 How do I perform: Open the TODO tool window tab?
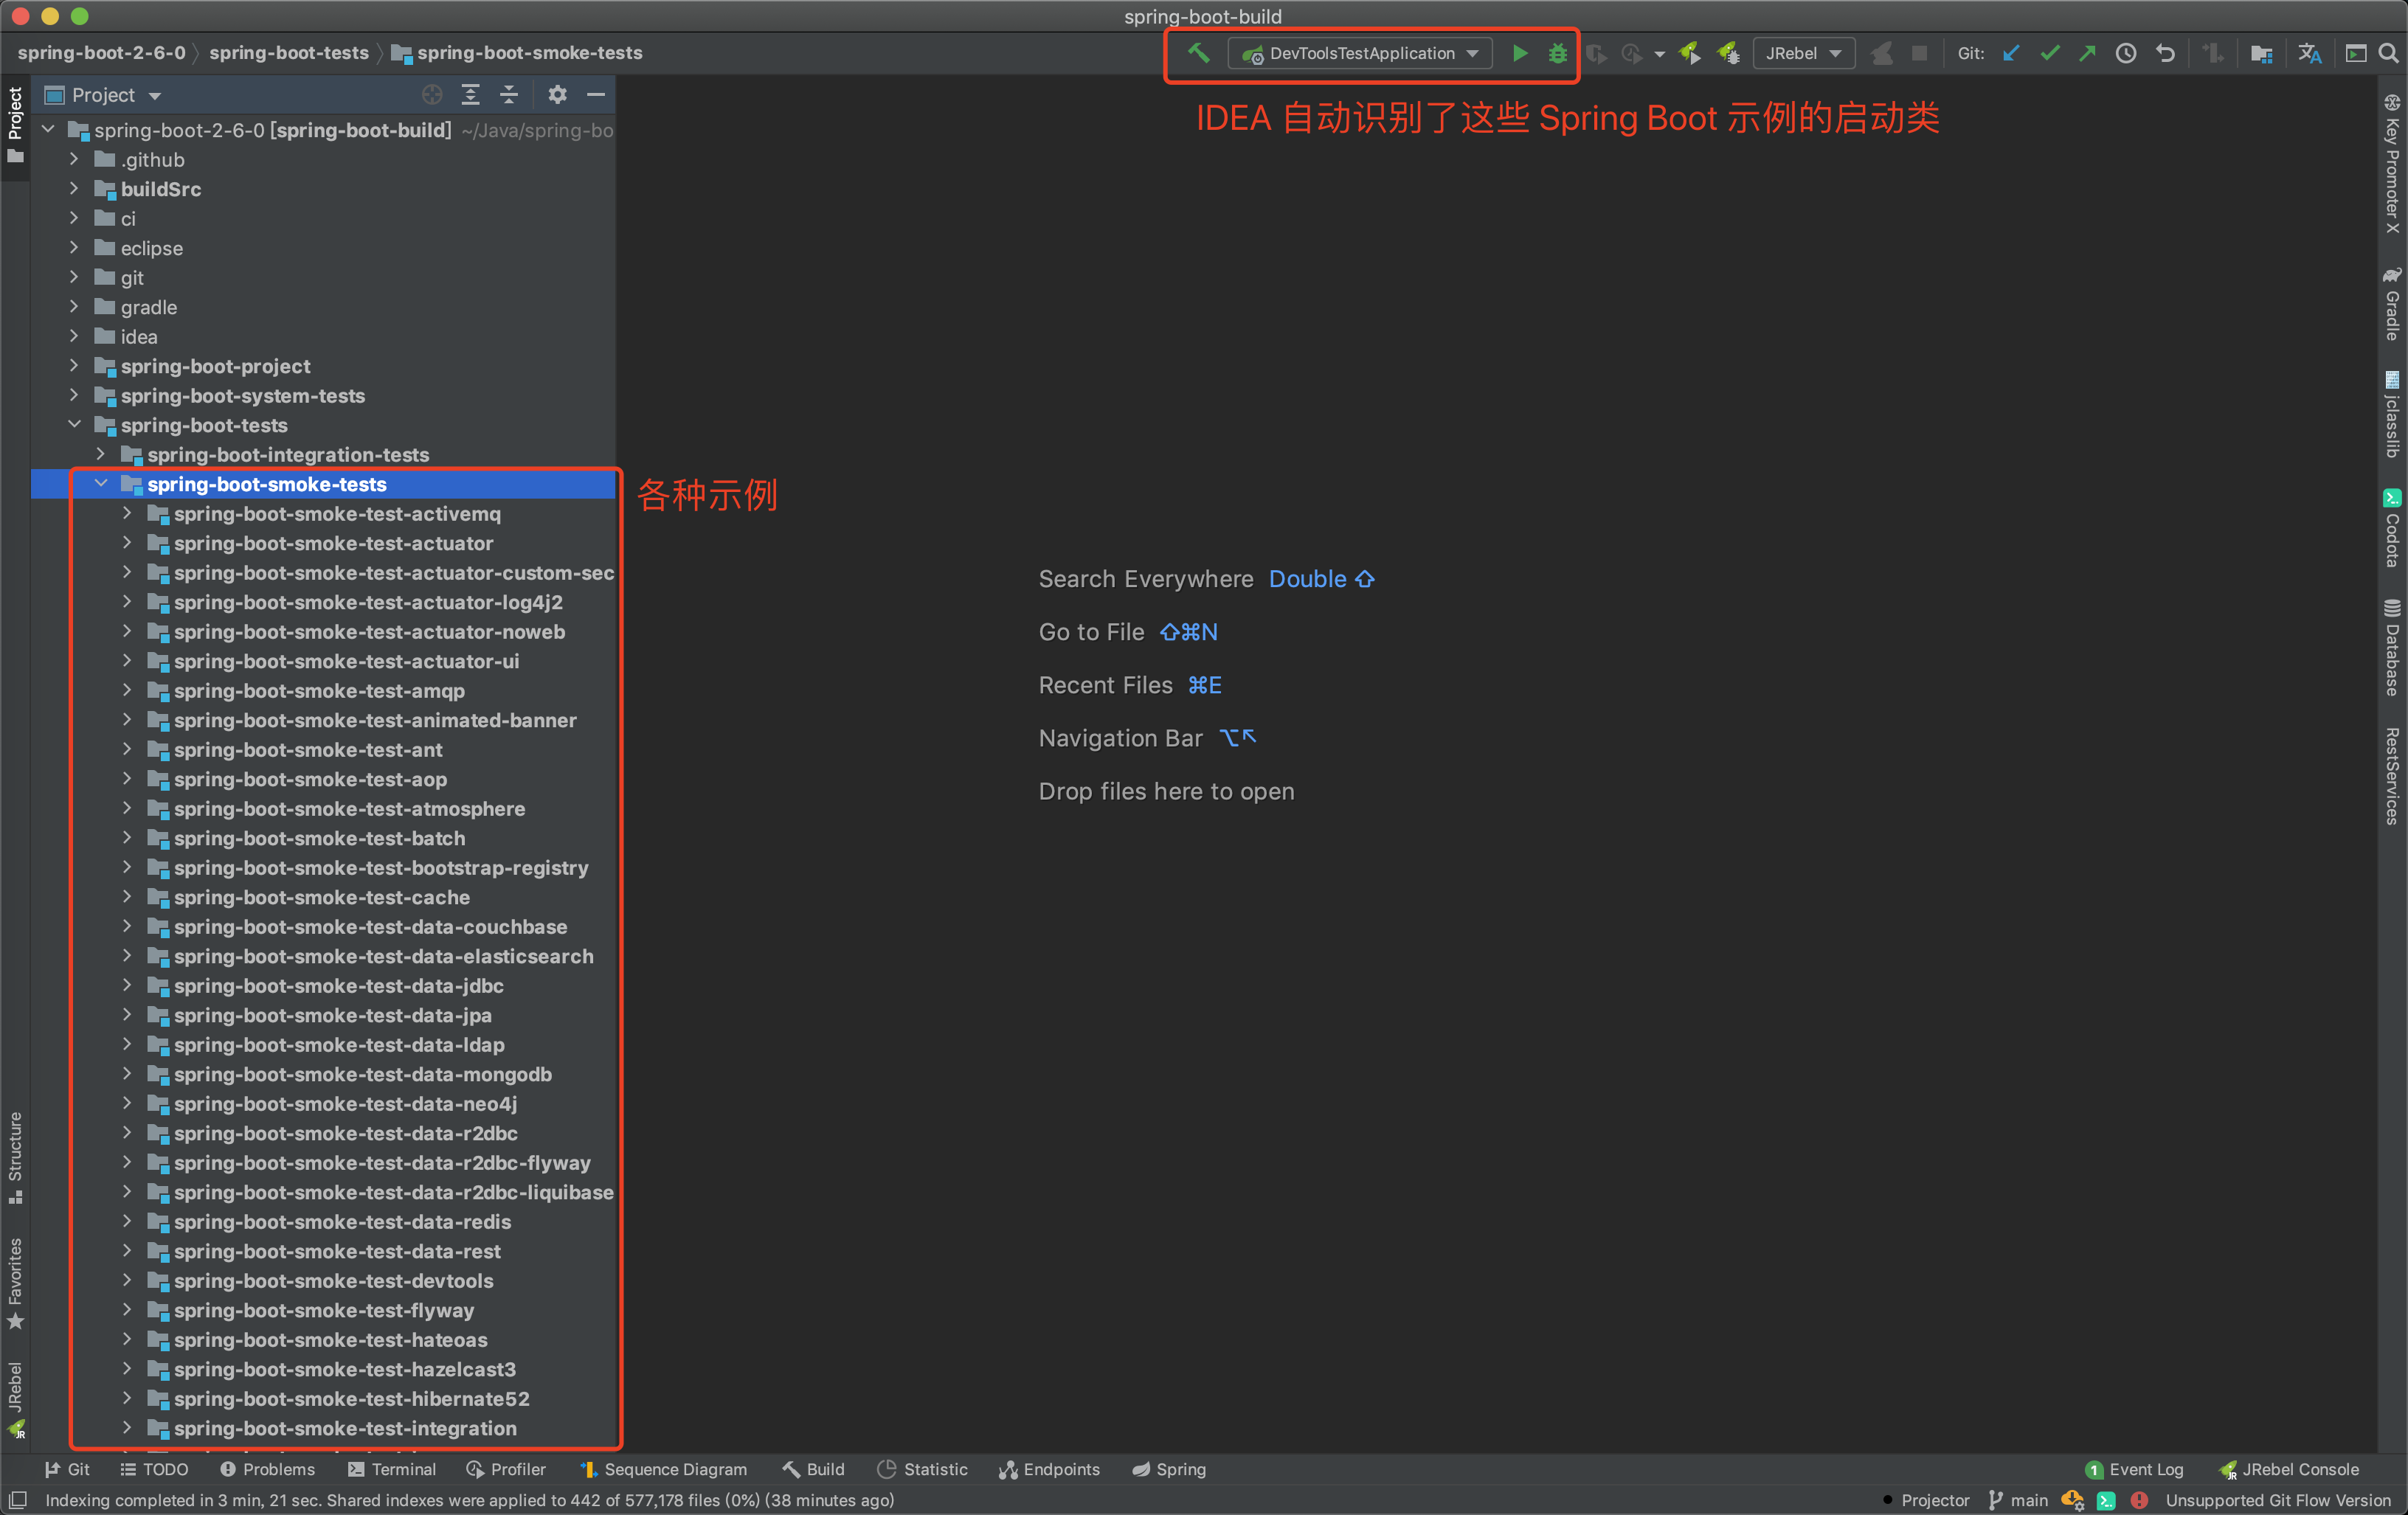click(x=154, y=1469)
